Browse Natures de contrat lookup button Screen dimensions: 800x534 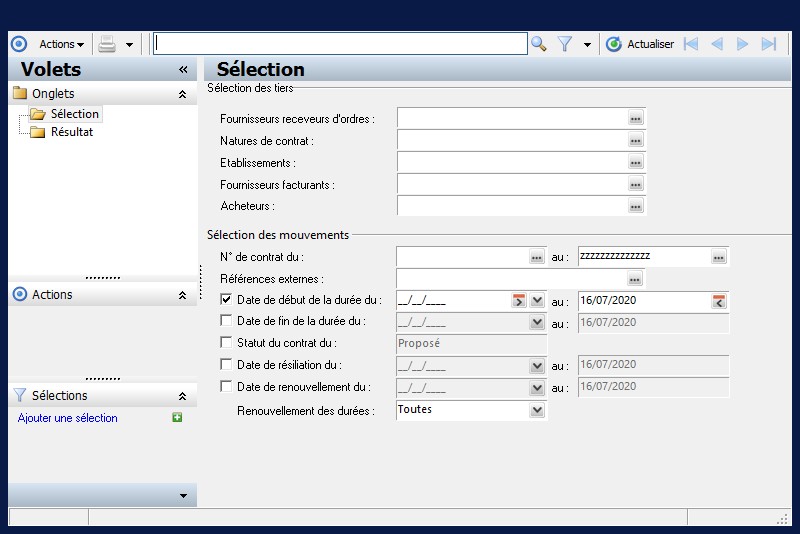coord(635,140)
